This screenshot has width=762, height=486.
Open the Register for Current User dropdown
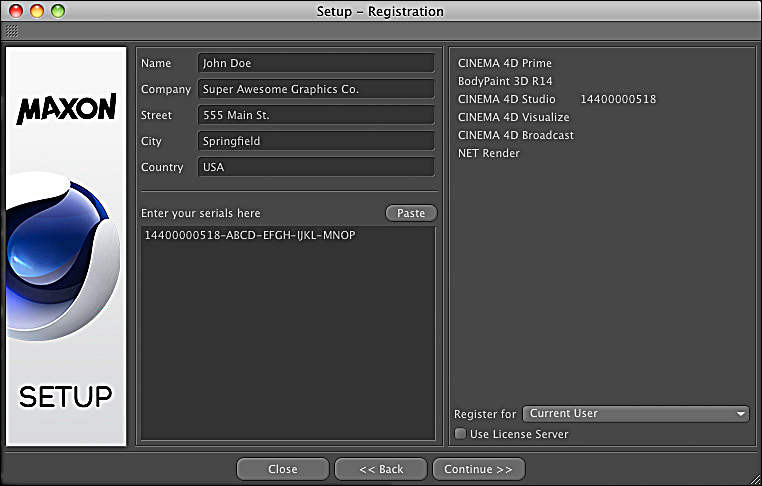click(636, 414)
